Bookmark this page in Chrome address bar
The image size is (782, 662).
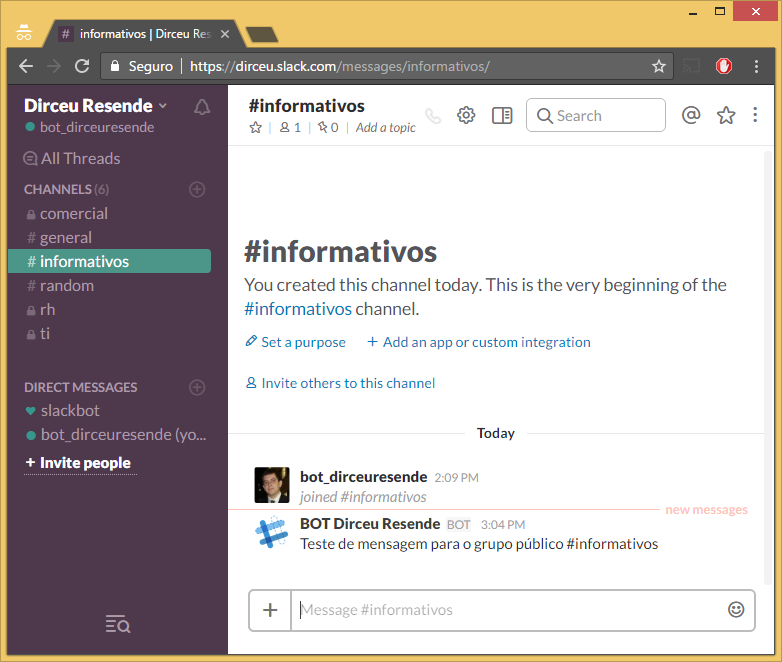[x=659, y=66]
